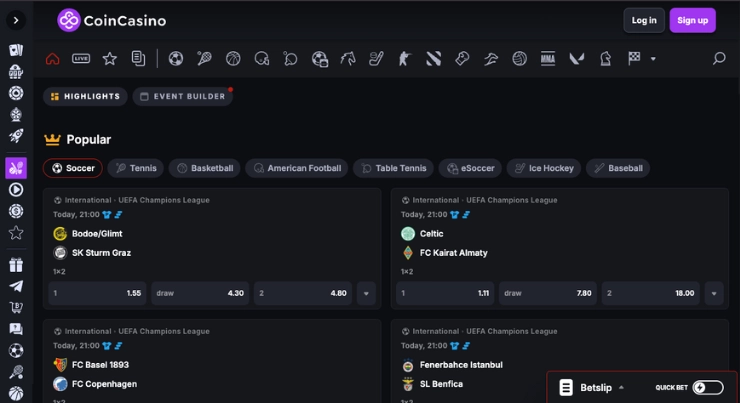The width and height of the screenshot is (740, 403).
Task: Open the play circle sidebar icon
Action: point(16,190)
